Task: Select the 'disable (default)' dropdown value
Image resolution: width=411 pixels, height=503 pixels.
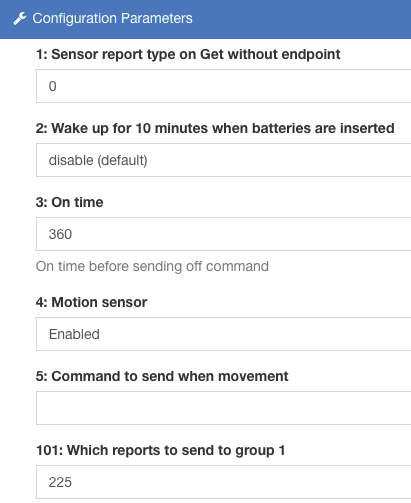Action: click(98, 160)
